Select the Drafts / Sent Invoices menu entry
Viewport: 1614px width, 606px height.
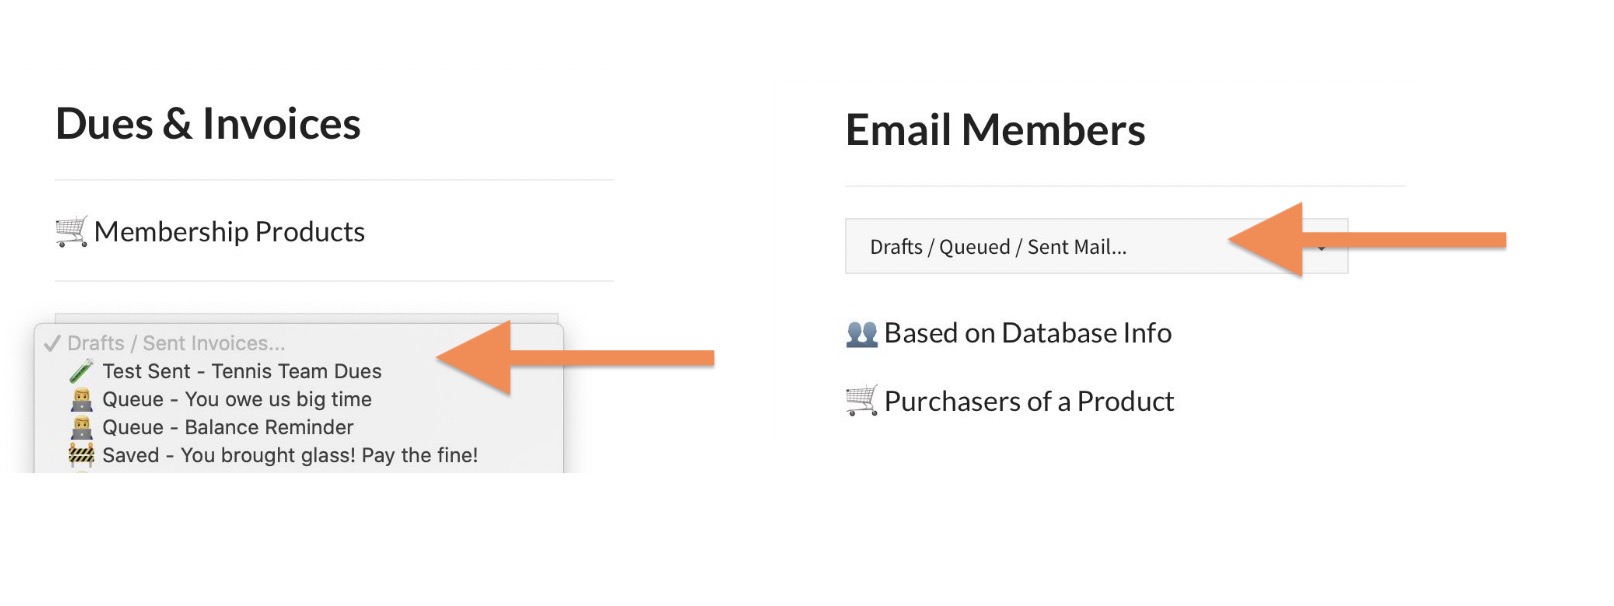click(176, 343)
